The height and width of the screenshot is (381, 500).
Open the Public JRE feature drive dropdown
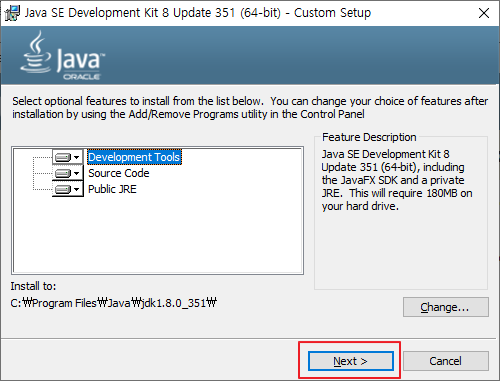(68, 189)
